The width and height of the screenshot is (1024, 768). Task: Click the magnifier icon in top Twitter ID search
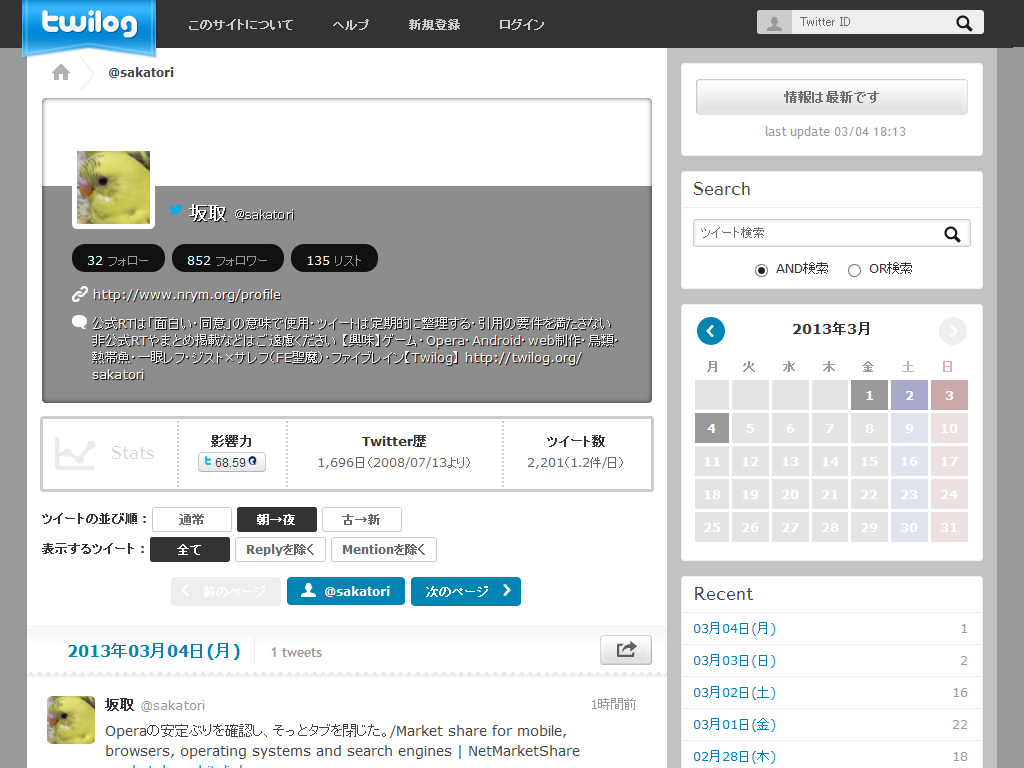click(x=963, y=23)
